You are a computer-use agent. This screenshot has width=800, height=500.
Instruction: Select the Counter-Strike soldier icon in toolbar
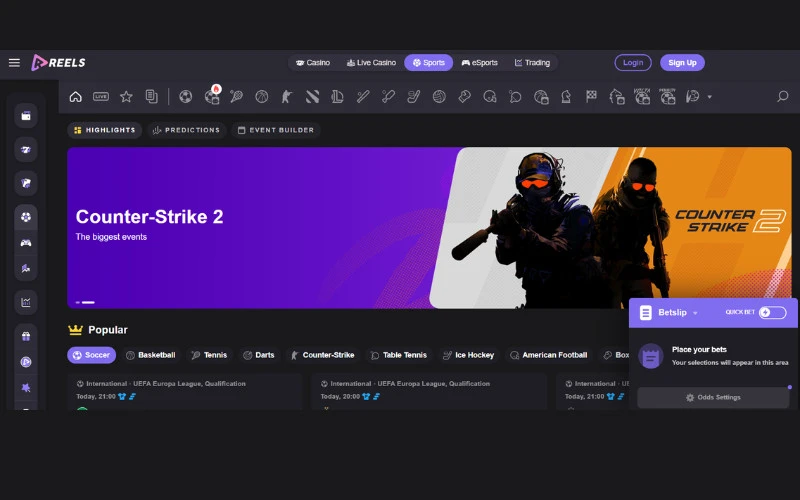tap(287, 96)
